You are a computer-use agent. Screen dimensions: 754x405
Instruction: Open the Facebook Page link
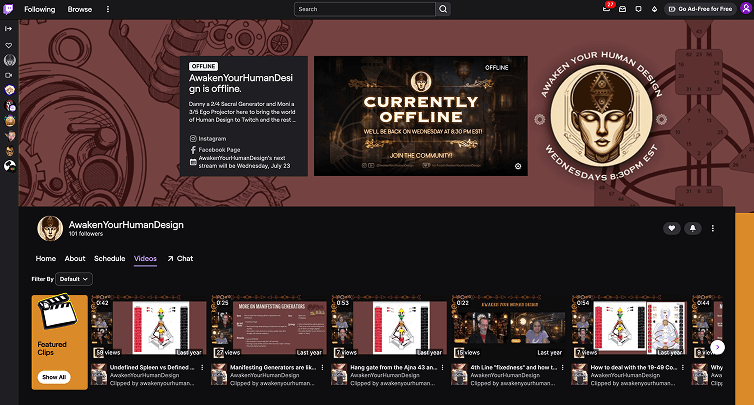[x=215, y=150]
